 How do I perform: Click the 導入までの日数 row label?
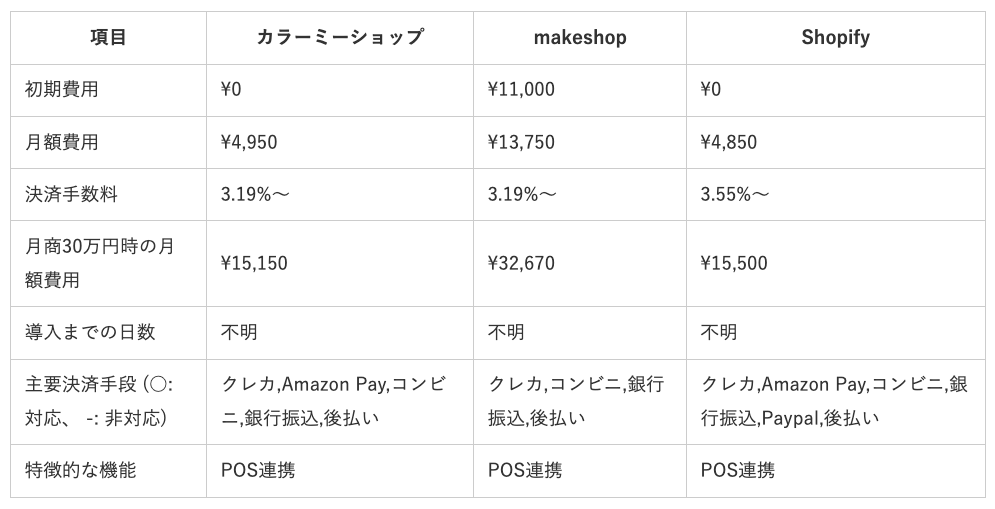coord(90,332)
